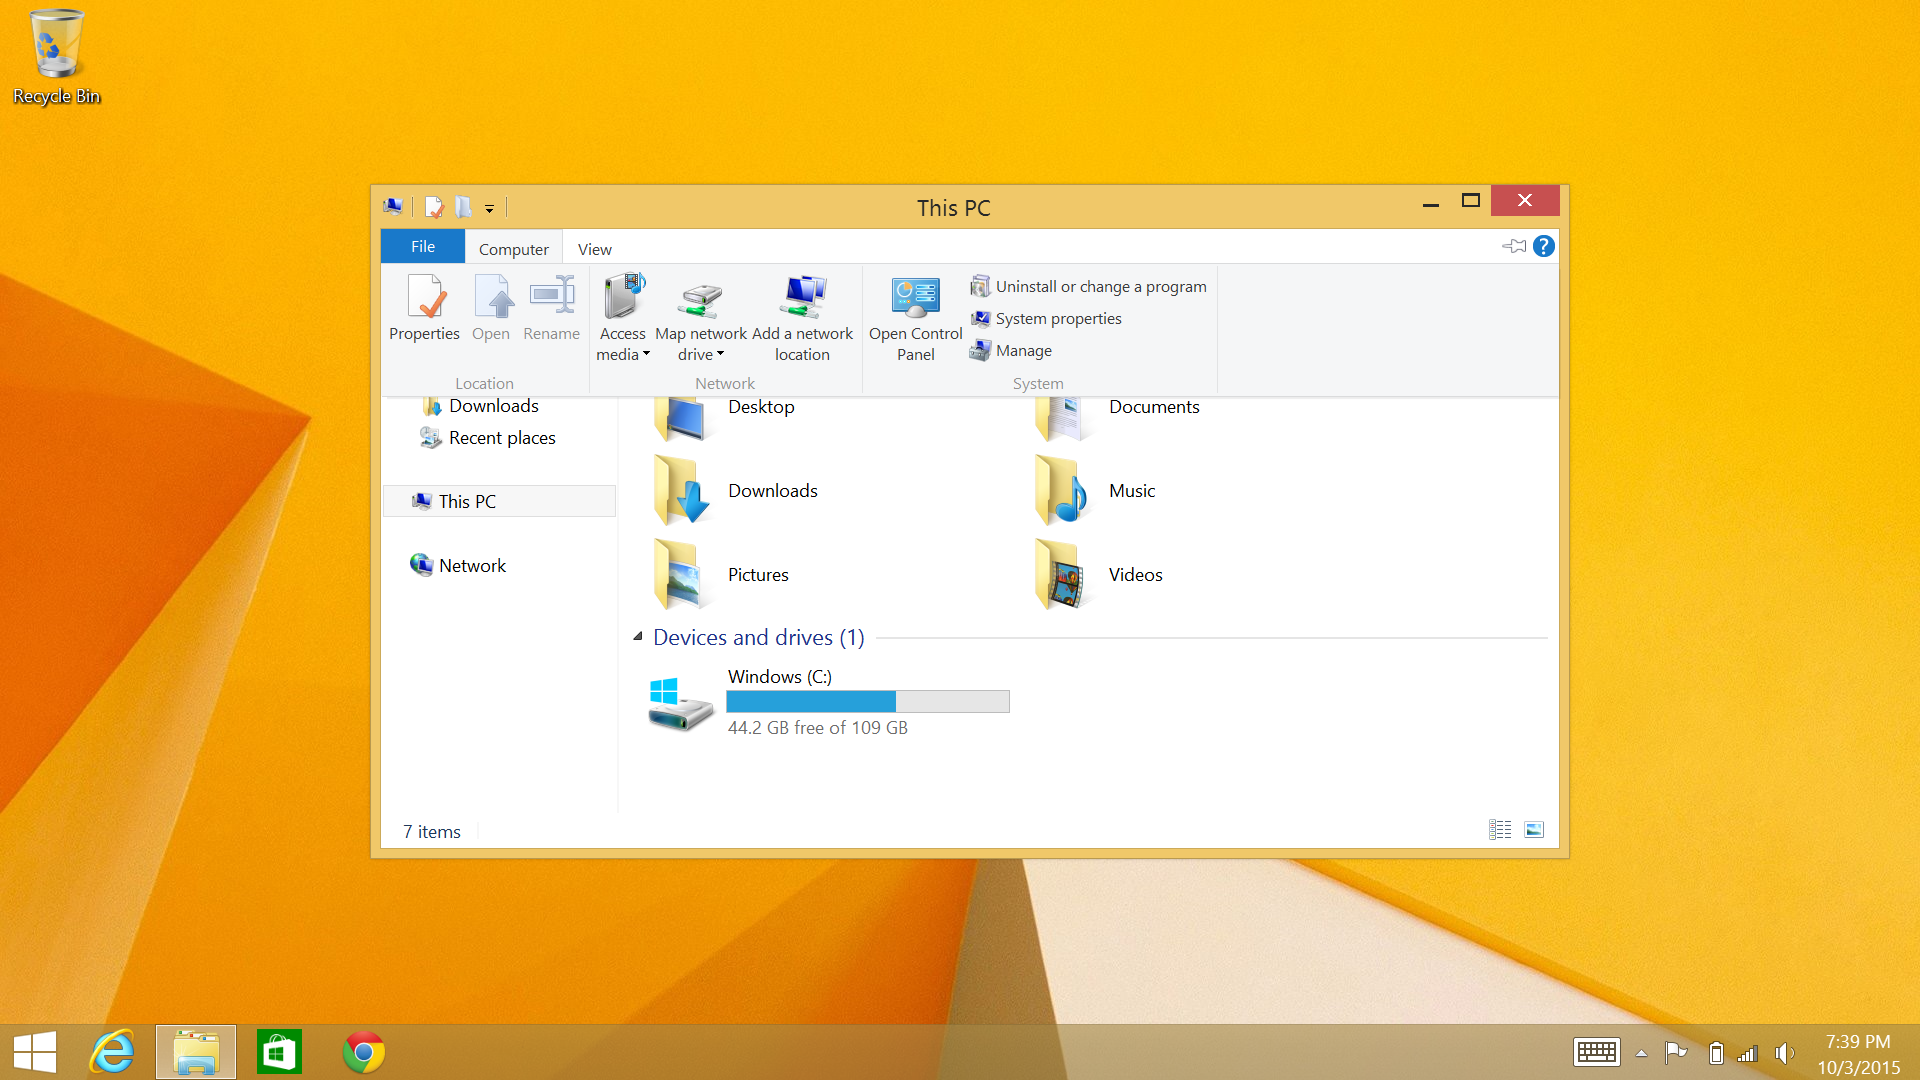This screenshot has height=1080, width=1920.
Task: Open System properties
Action: tap(1046, 318)
